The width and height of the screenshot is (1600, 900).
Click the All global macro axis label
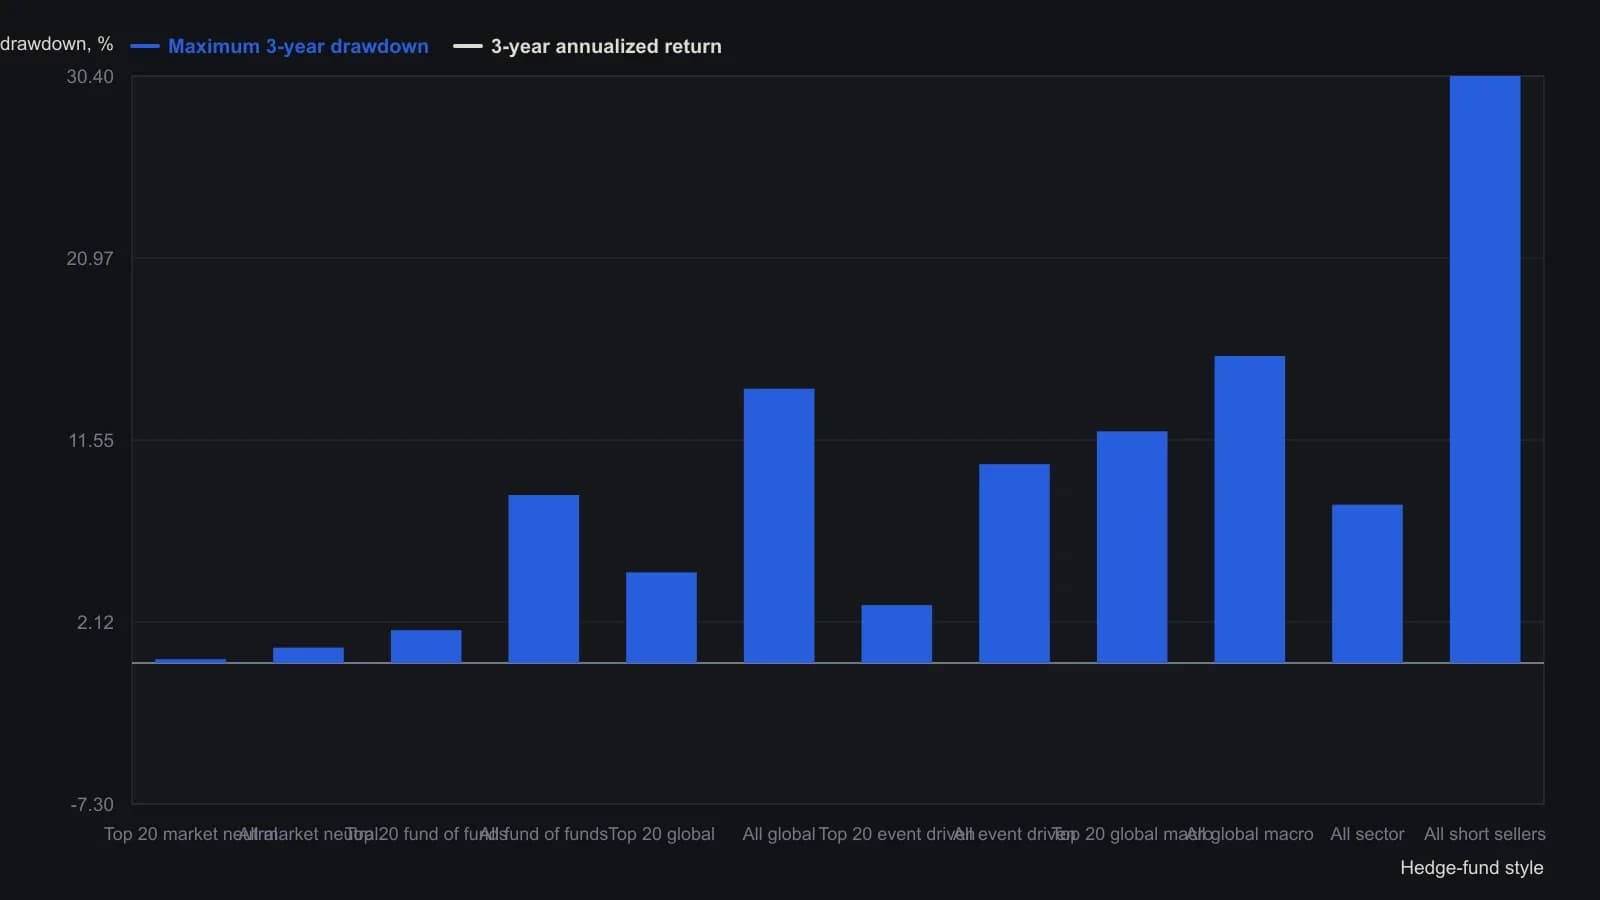pyautogui.click(x=1250, y=834)
